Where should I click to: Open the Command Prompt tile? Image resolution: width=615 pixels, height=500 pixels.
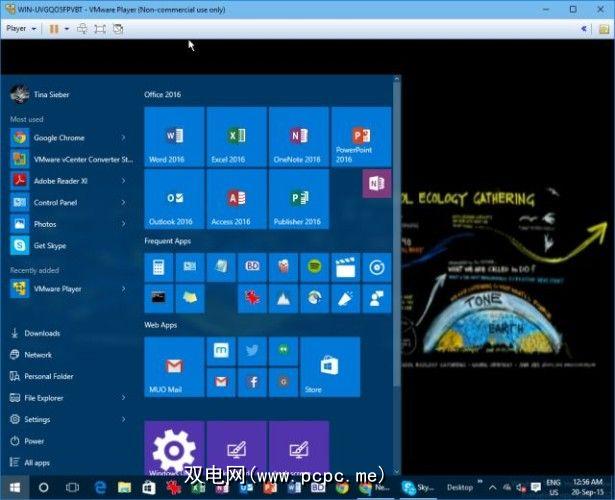158,299
